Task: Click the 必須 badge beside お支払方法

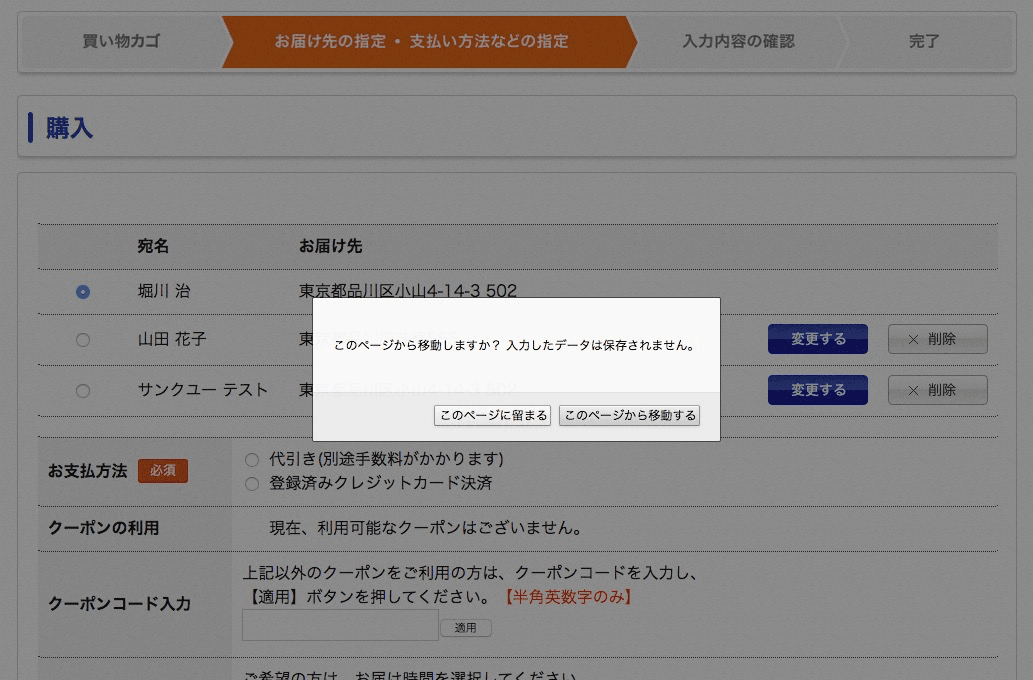Action: pos(162,471)
